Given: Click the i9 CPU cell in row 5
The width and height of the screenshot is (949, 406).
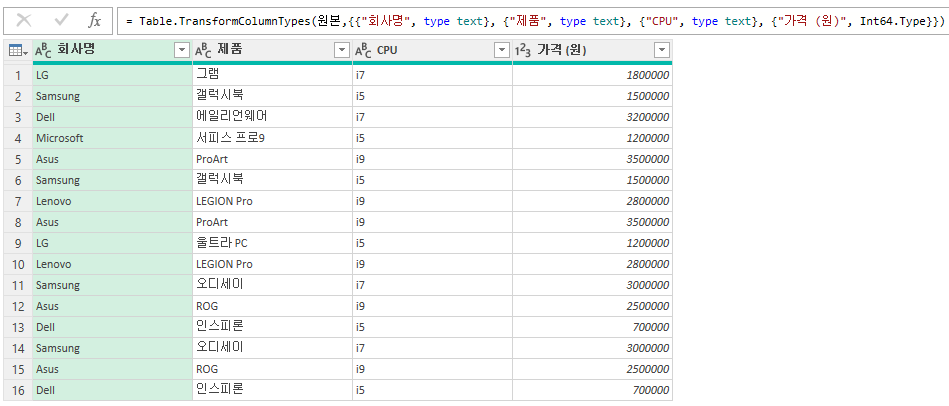Looking at the screenshot, I should 433,159.
